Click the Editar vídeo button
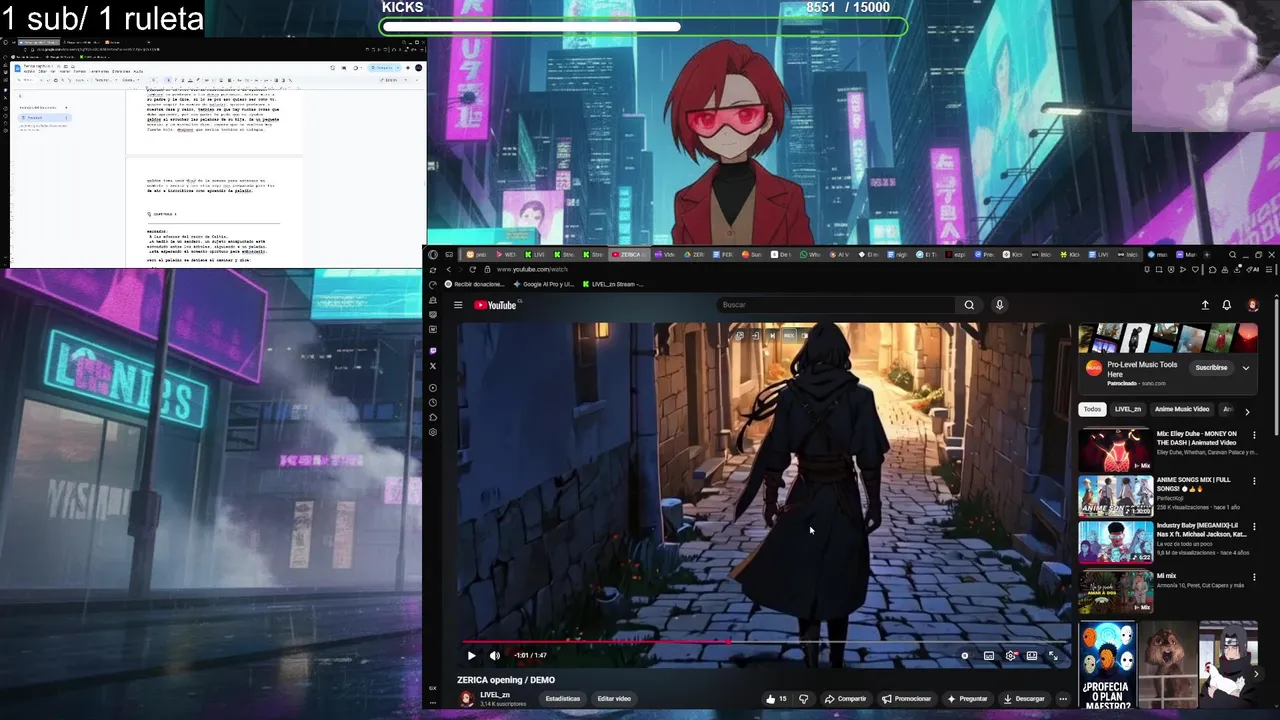 point(614,699)
